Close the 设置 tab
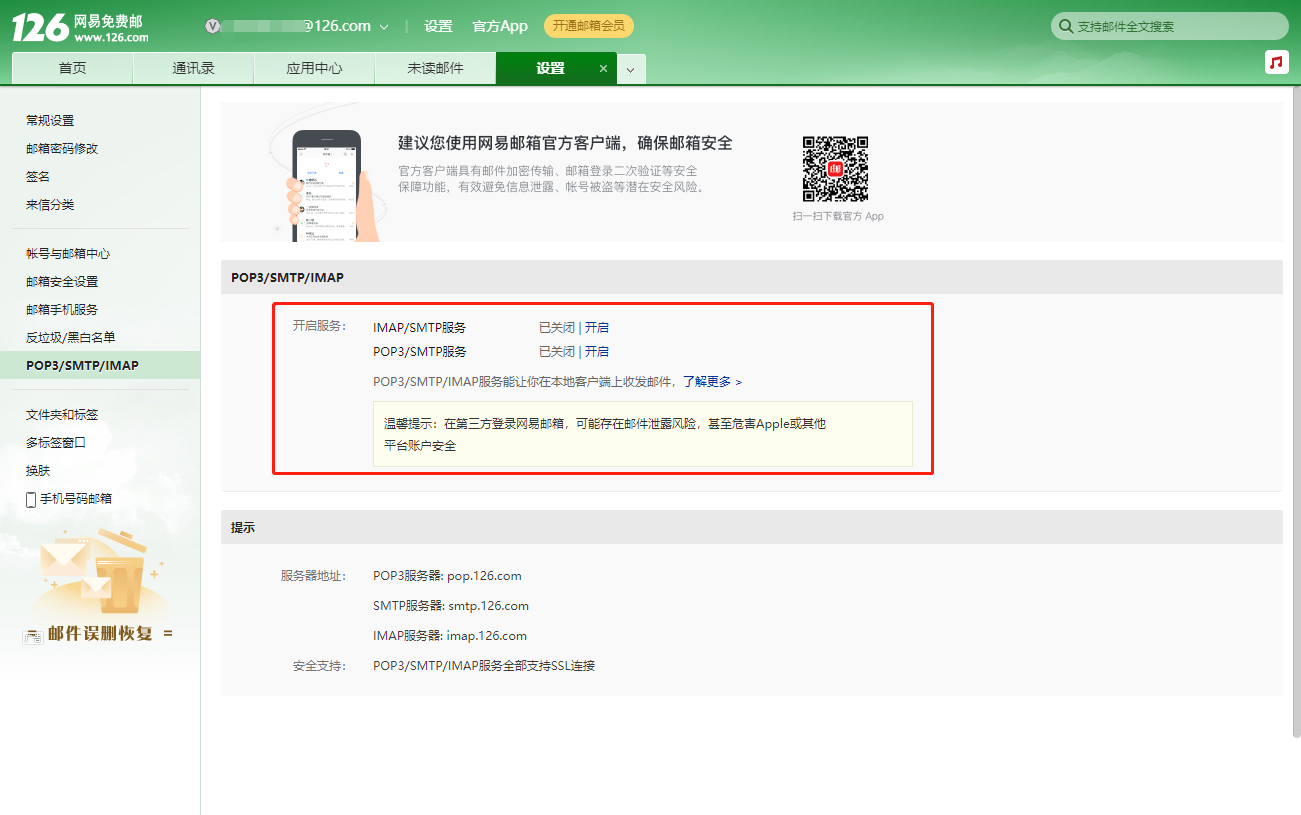The image size is (1301, 815). (x=603, y=68)
